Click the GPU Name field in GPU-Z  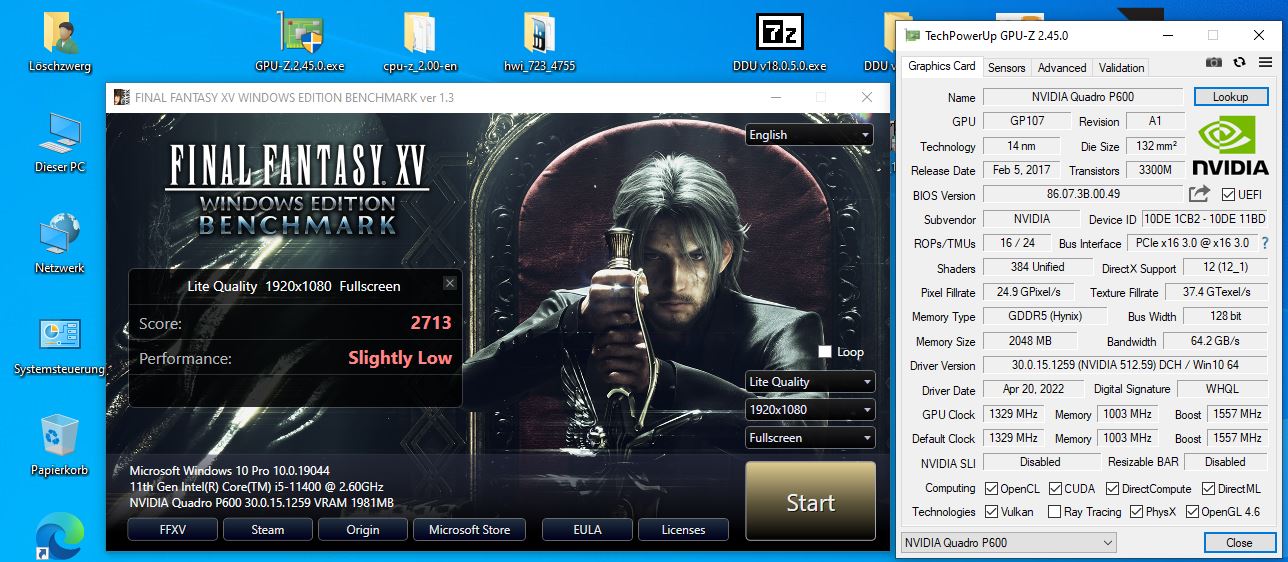tap(1084, 97)
